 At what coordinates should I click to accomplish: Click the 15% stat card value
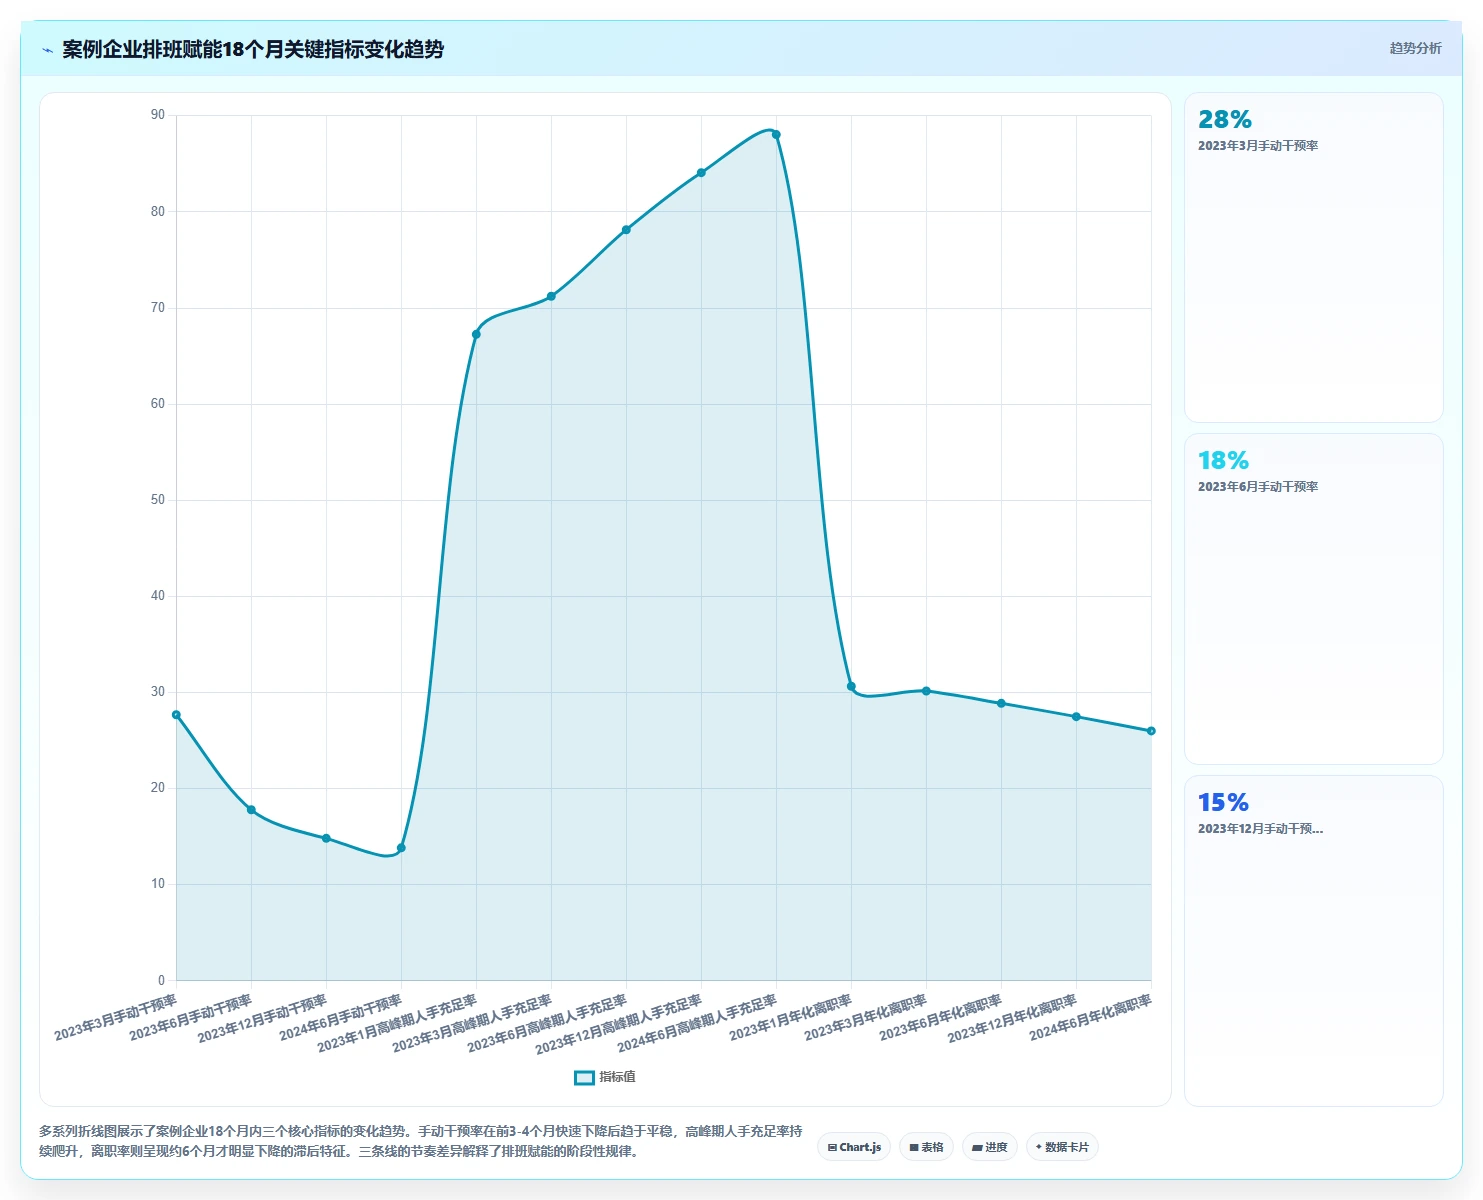pyautogui.click(x=1224, y=802)
